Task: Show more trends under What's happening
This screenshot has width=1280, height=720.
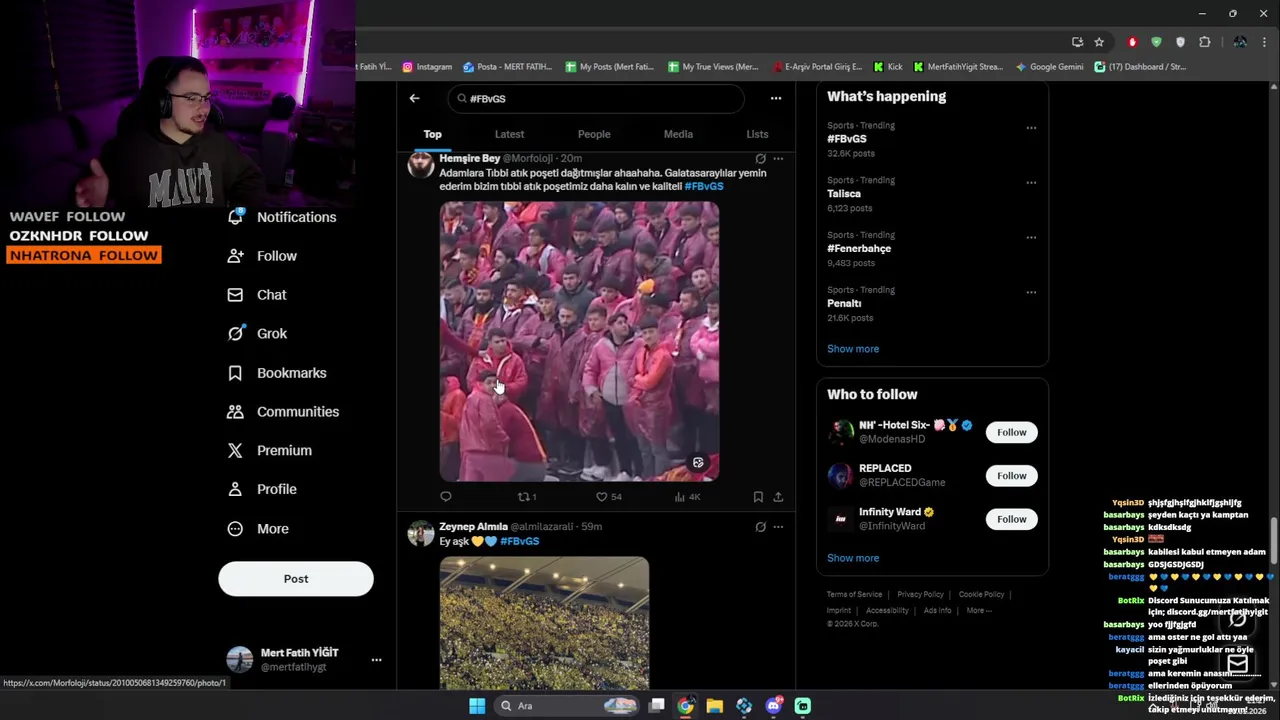Action: (x=853, y=349)
